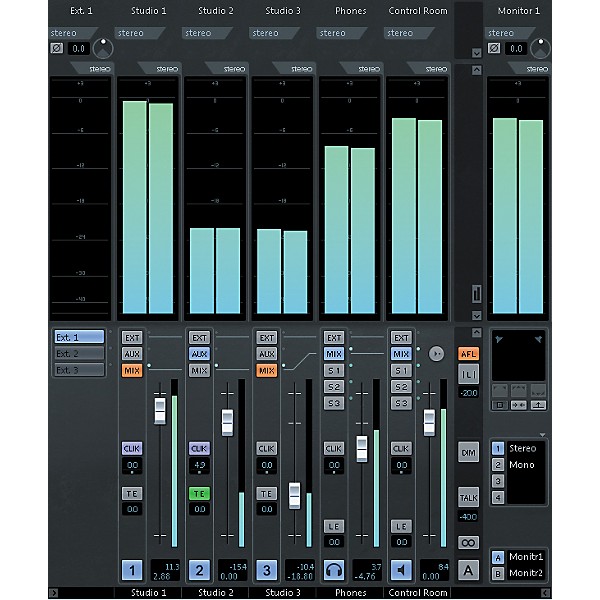Click the meter icon above the lower scroll arrow

(x=476, y=294)
